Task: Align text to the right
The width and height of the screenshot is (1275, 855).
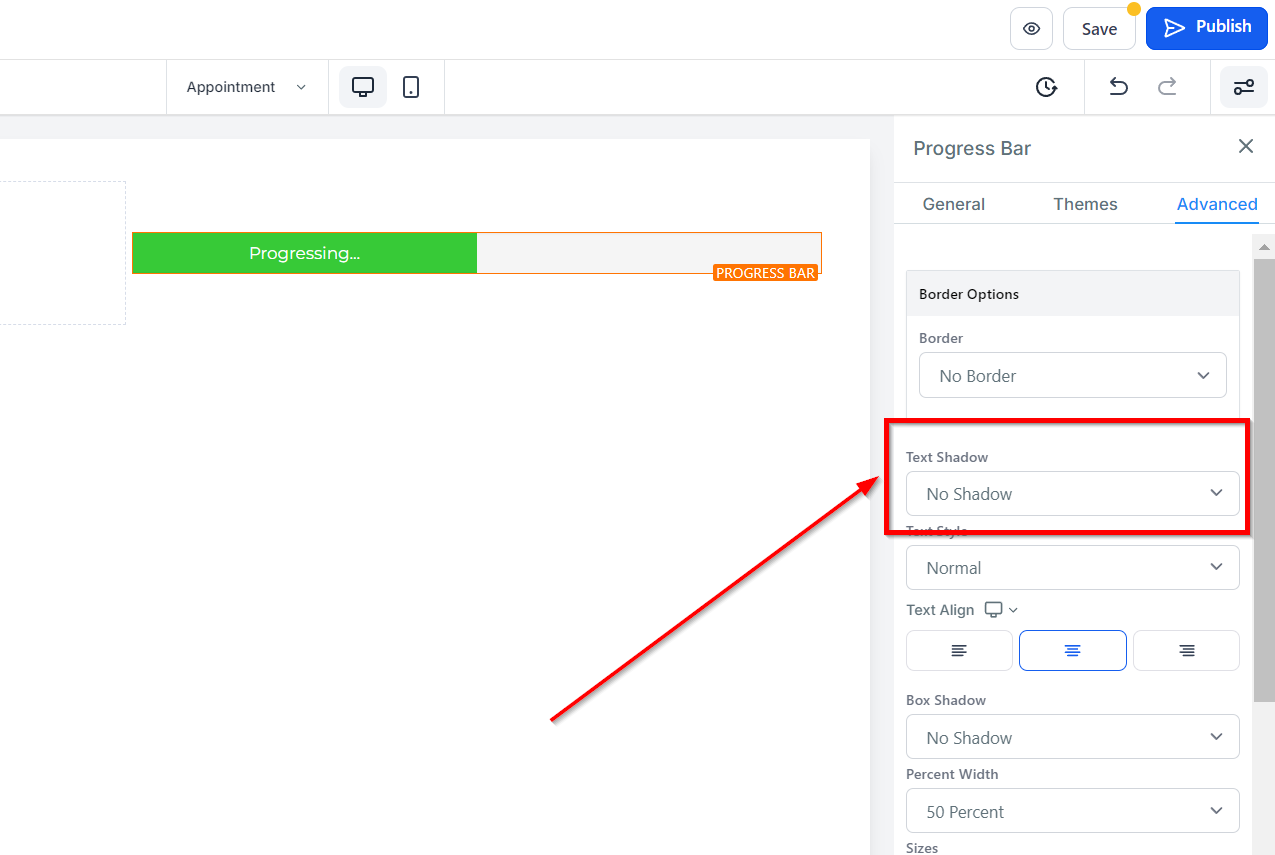Action: tap(1186, 650)
